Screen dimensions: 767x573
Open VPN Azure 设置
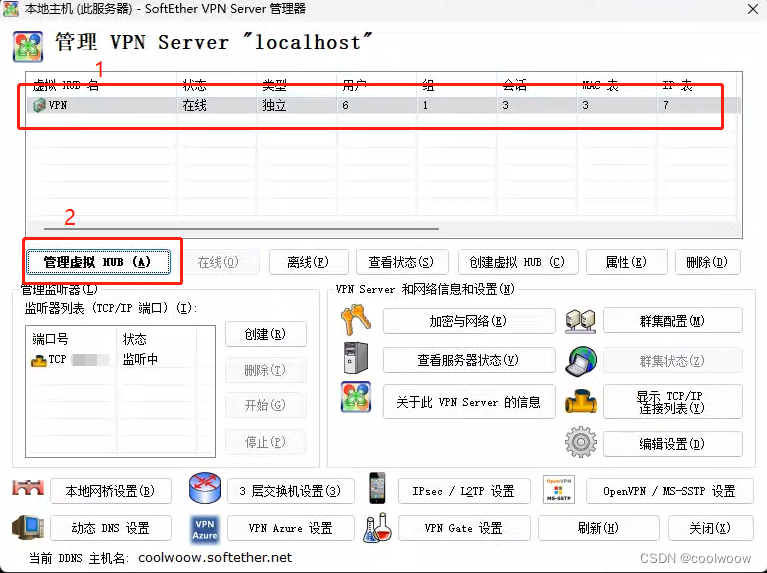coord(291,528)
